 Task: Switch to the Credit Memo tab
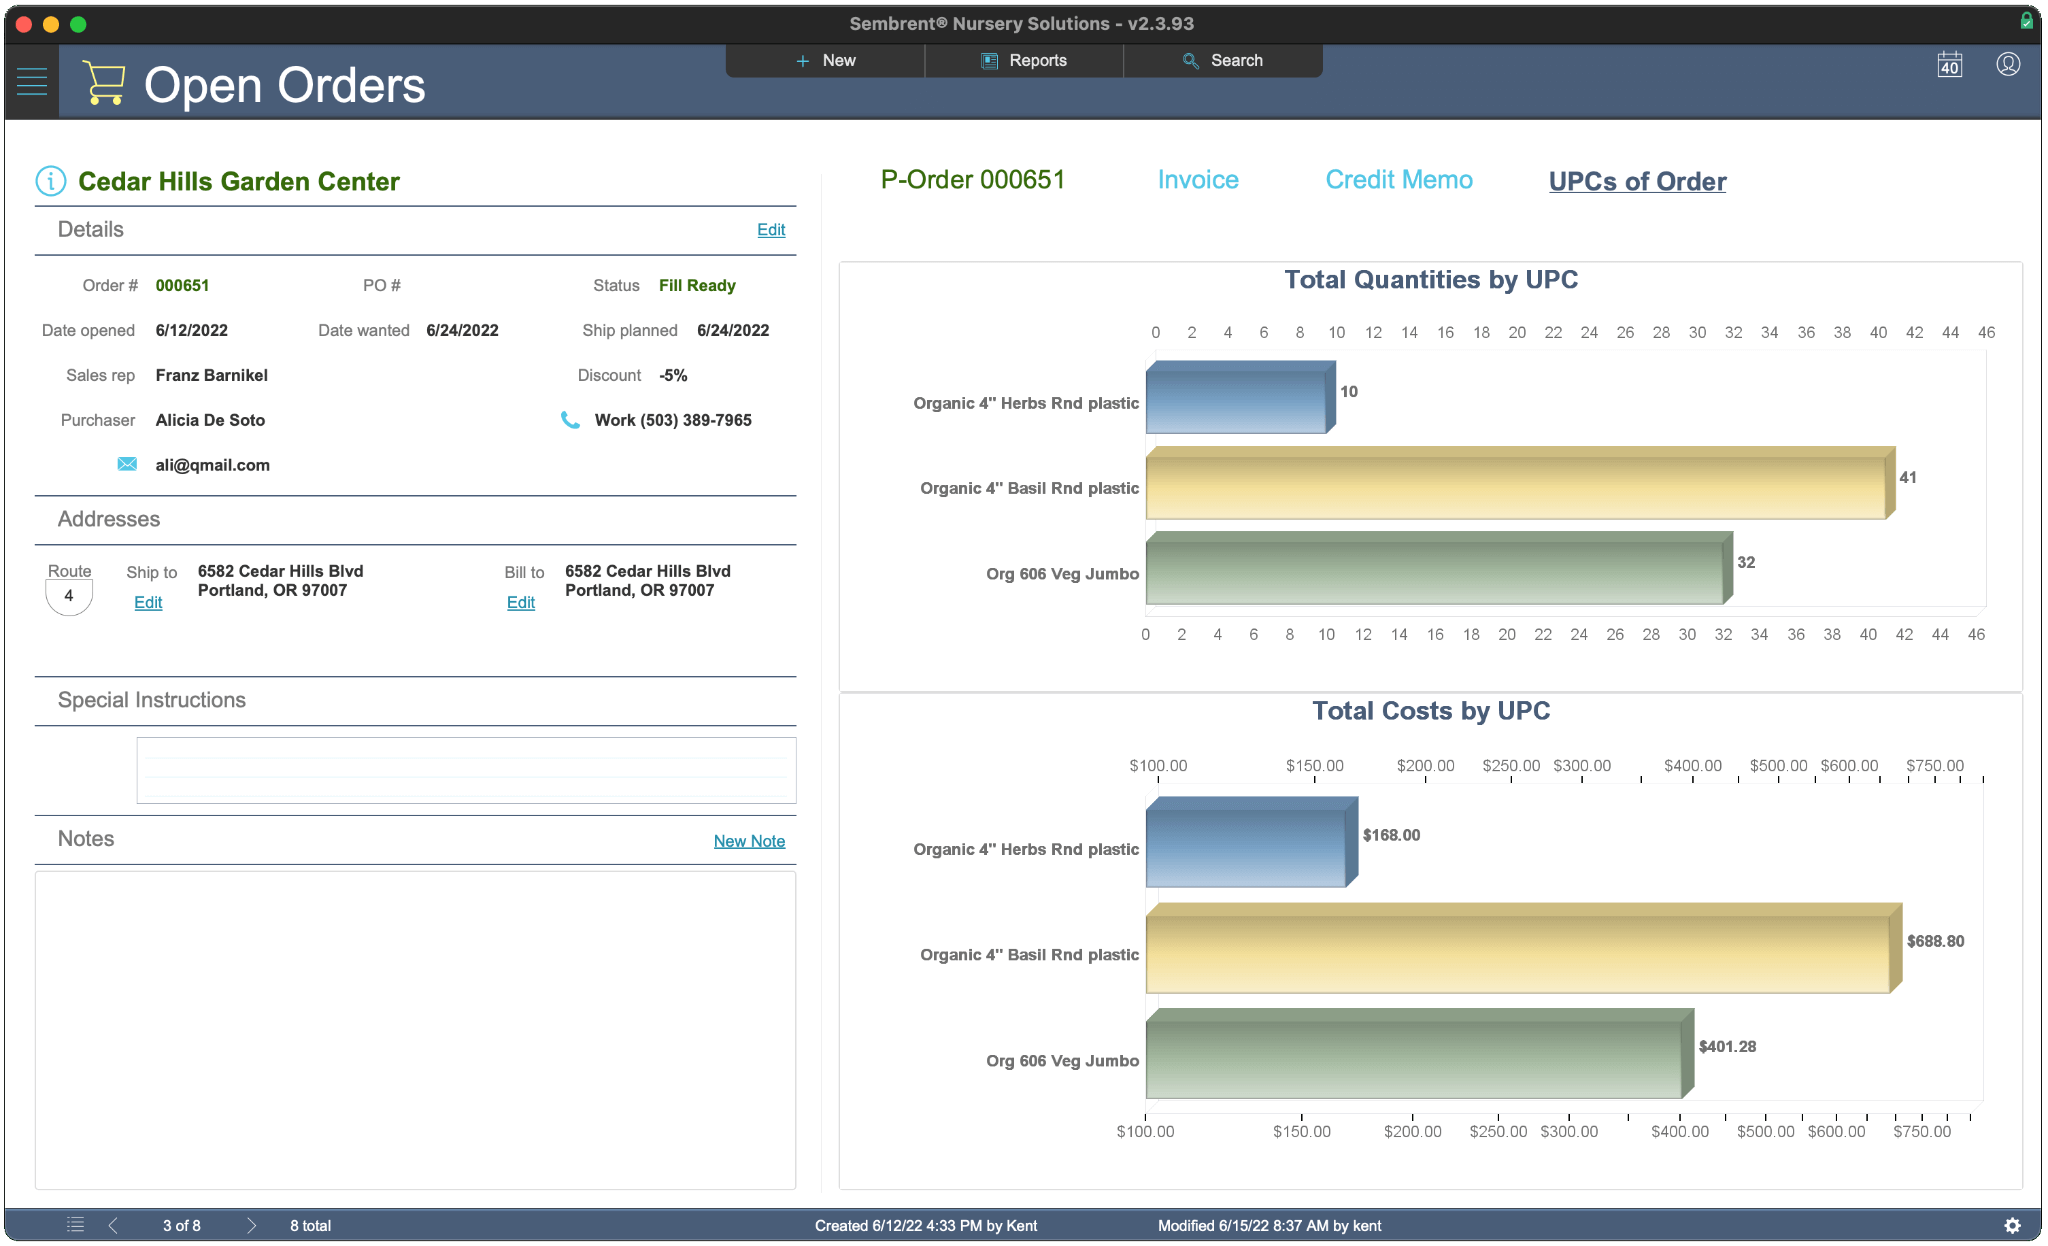[1398, 180]
